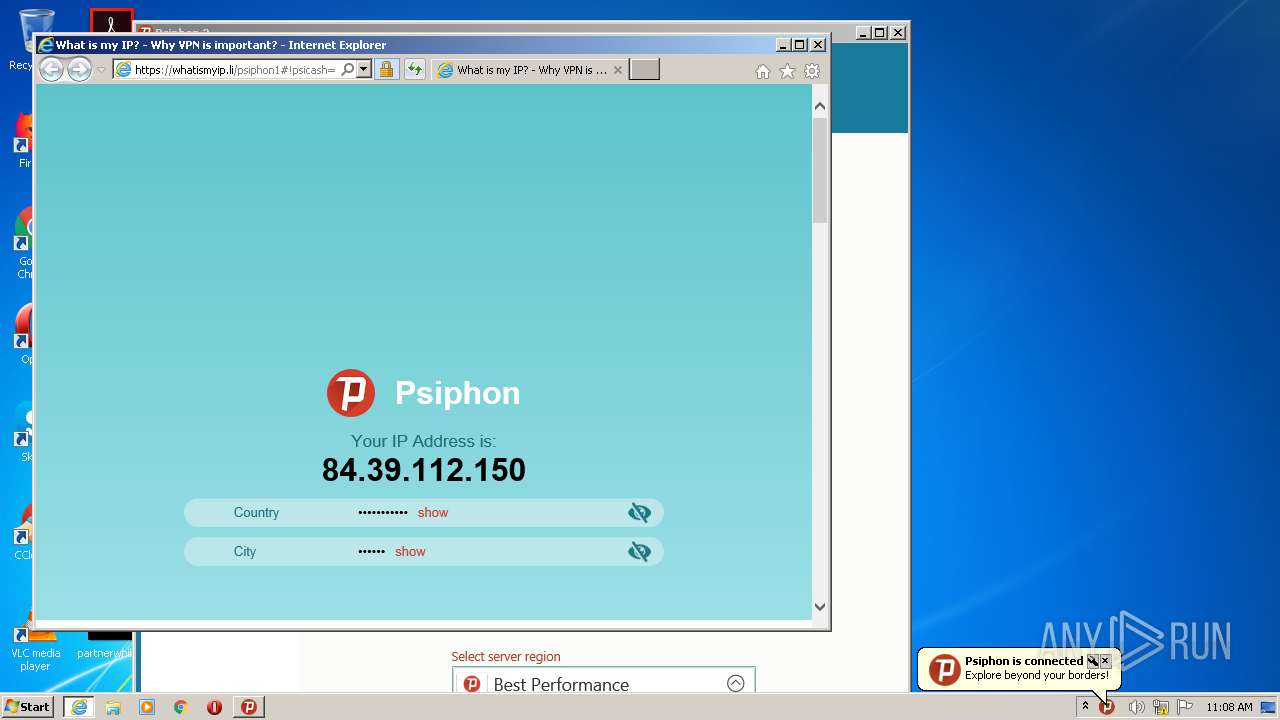1280x720 pixels.
Task: Refresh the page with the green arrows button
Action: pyautogui.click(x=414, y=70)
